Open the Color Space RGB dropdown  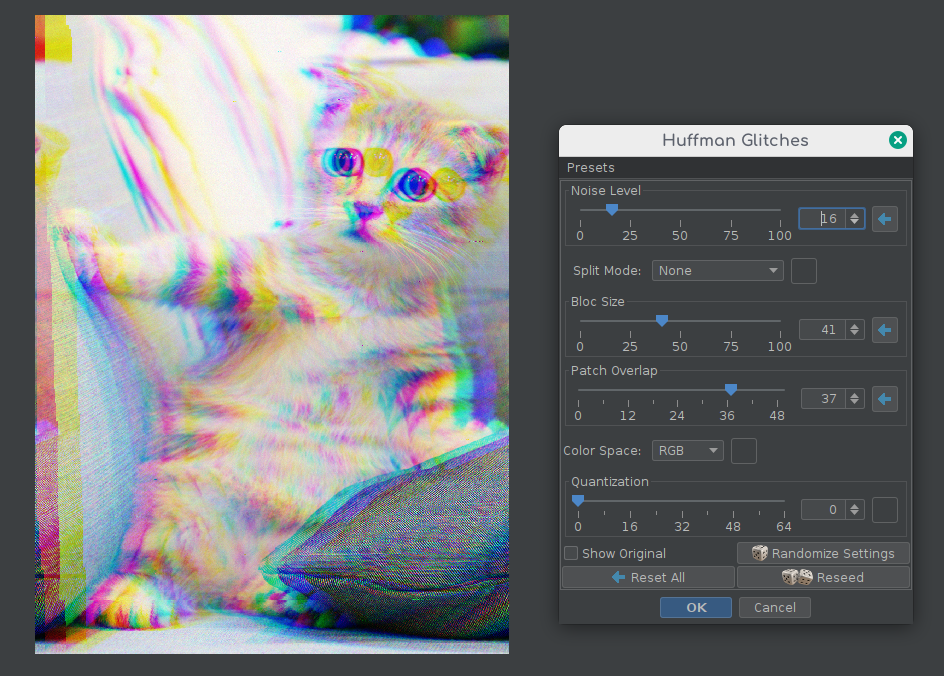click(688, 451)
